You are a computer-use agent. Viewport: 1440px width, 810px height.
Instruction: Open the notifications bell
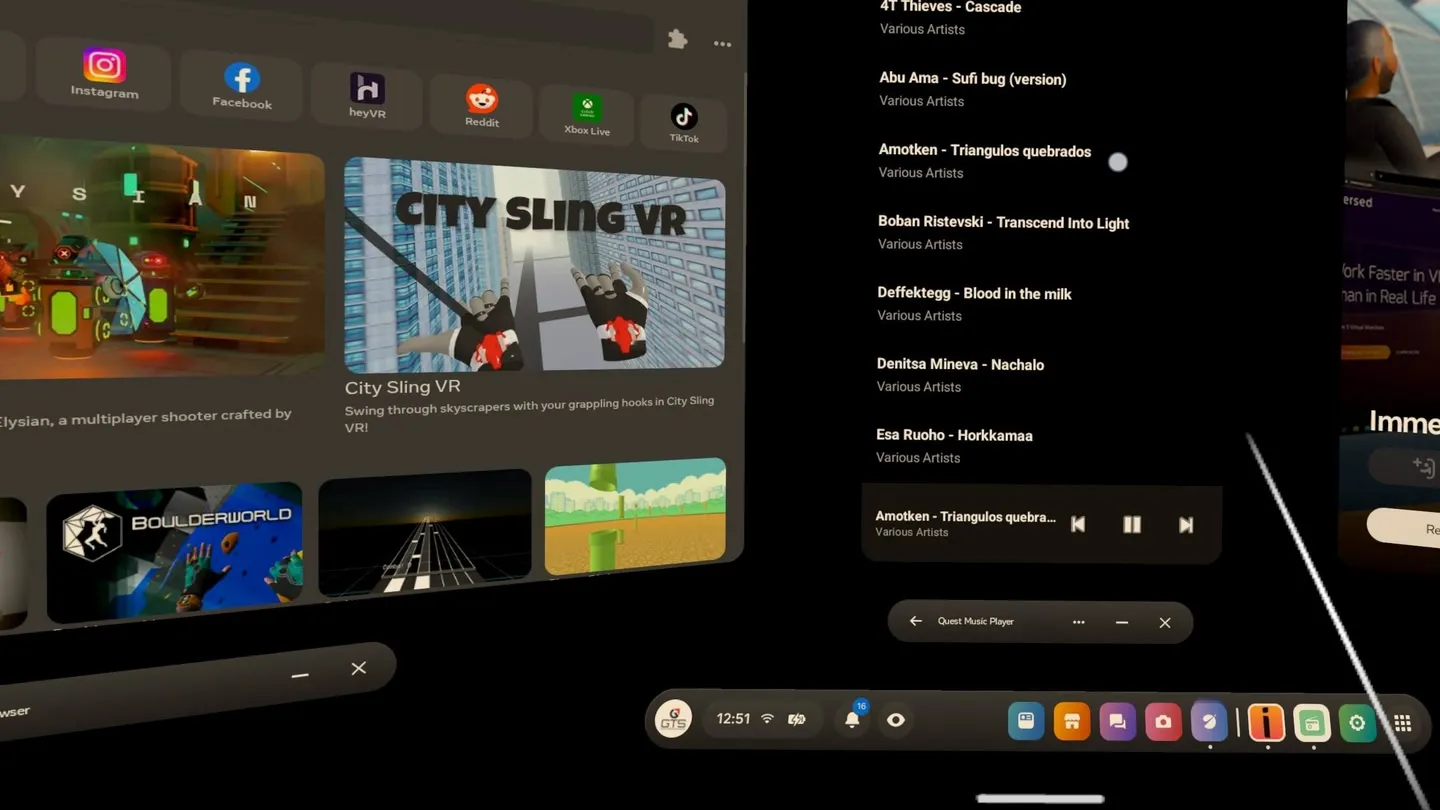pyautogui.click(x=852, y=720)
